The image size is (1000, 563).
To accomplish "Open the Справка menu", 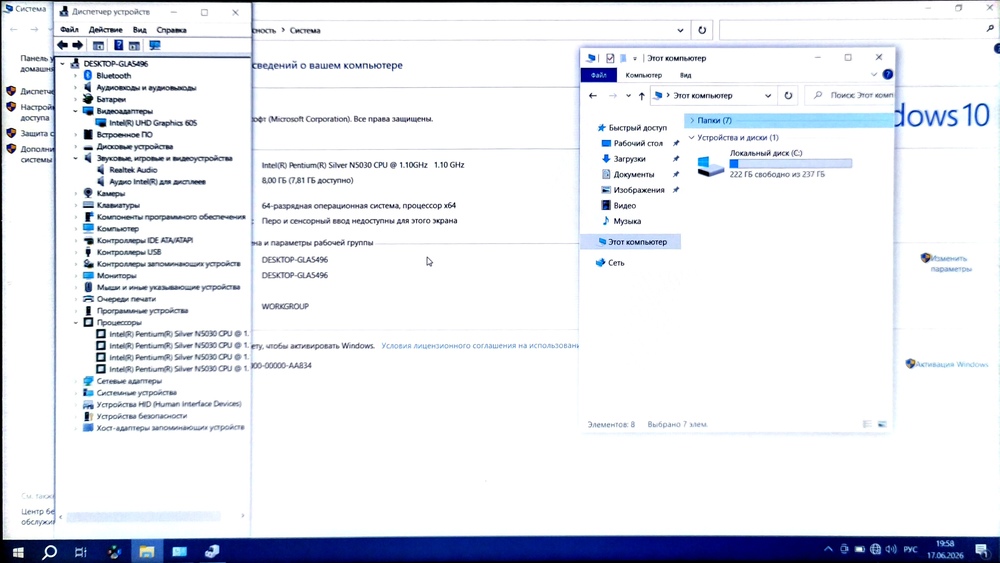I will (x=171, y=29).
